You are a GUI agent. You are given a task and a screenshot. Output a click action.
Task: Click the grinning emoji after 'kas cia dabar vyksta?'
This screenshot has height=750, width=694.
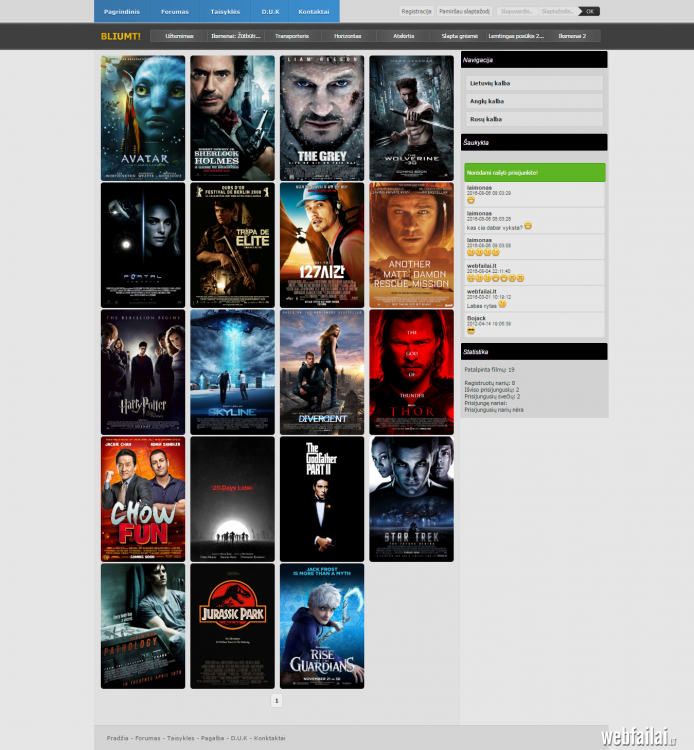528,225
